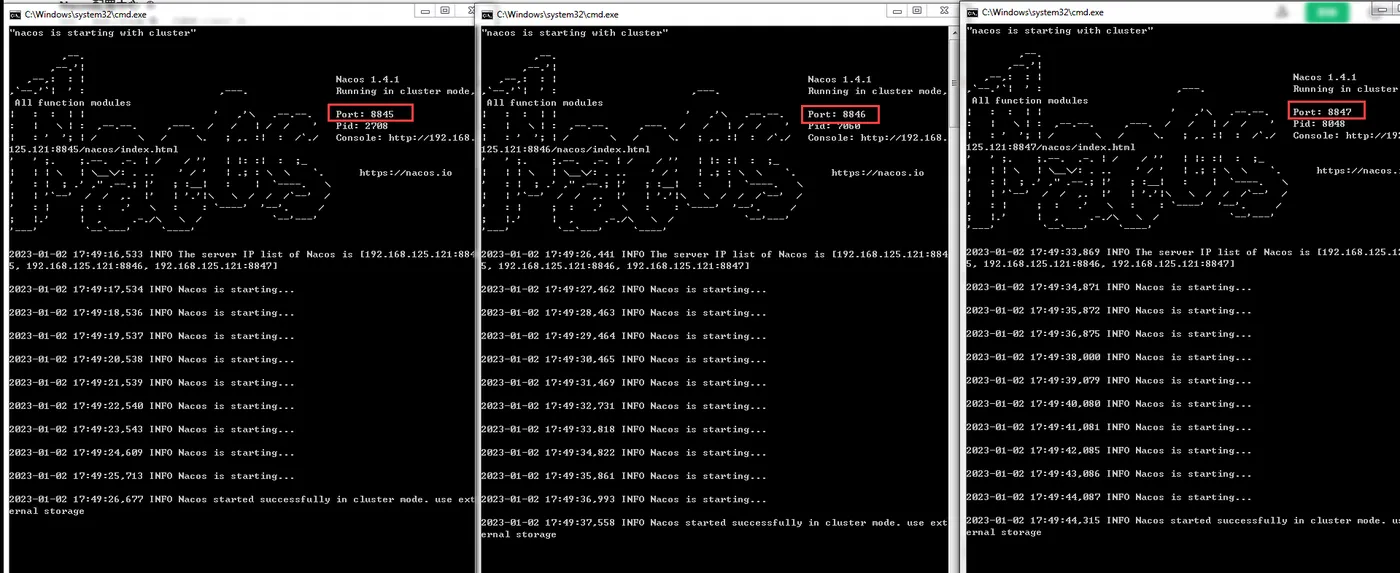
Task: Click the middle window's title C:\Windows\system32\cmd.exe
Action: click(557, 14)
